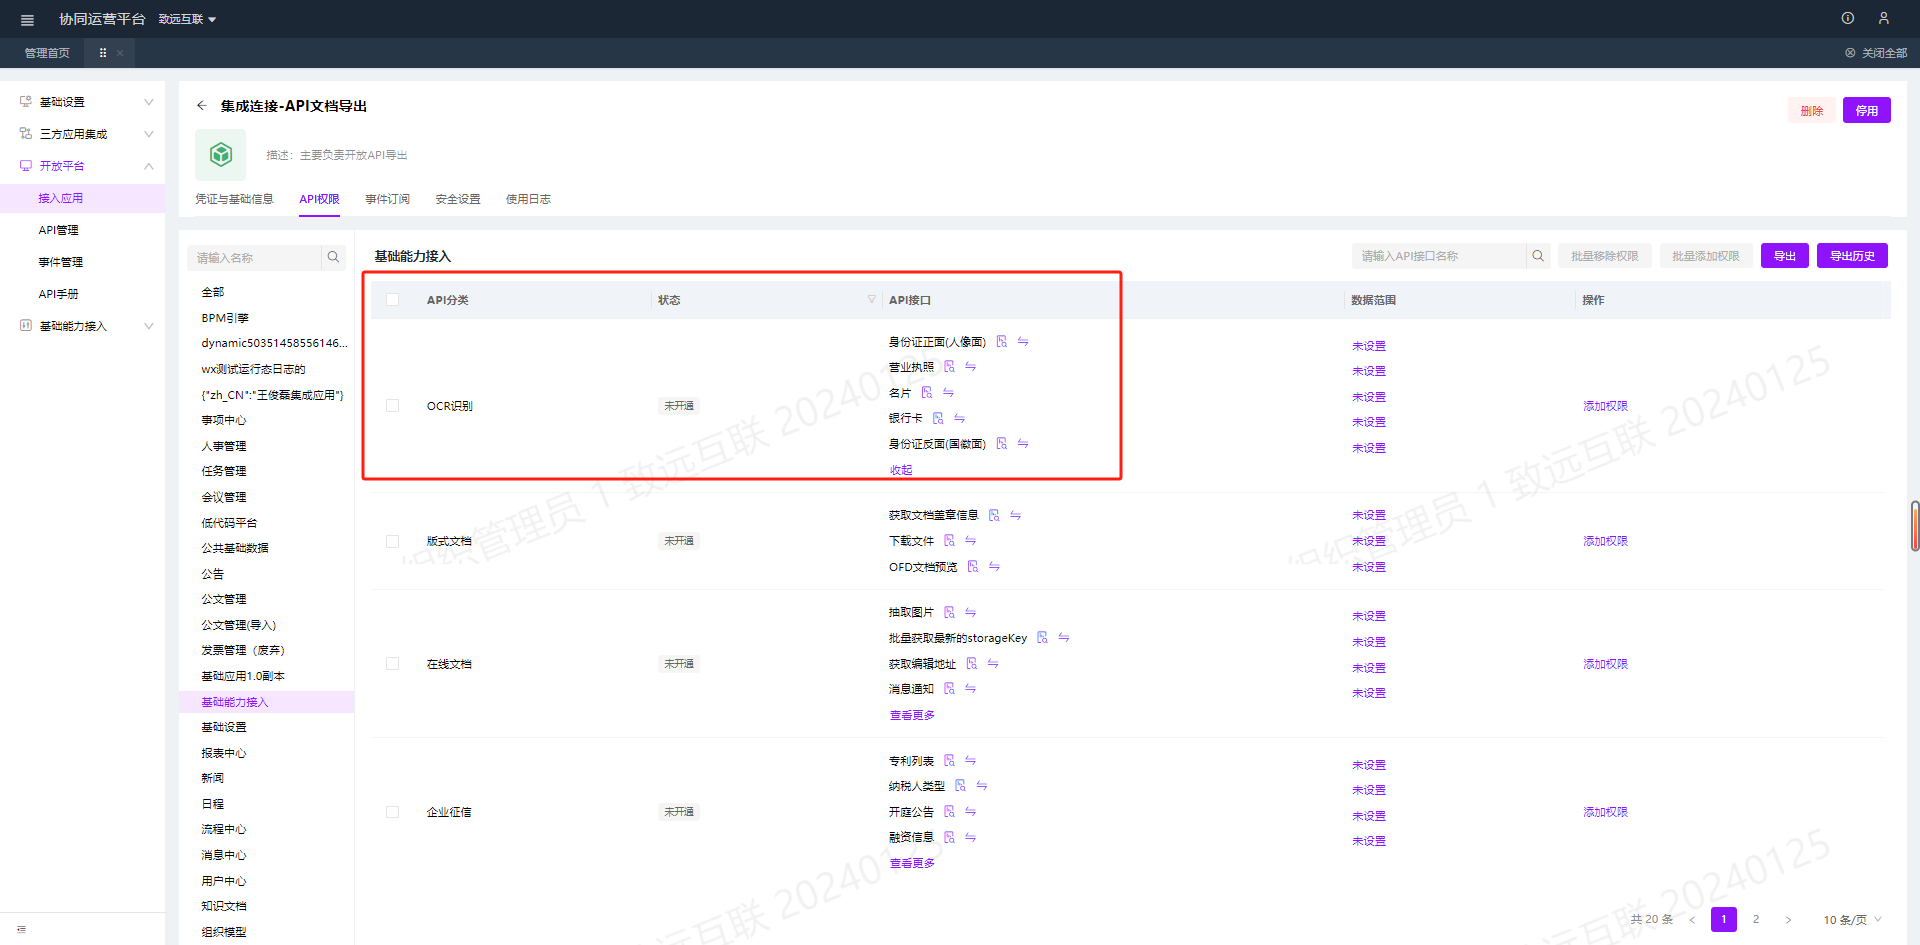Open the 安全设置 tab
Viewport: 1920px width, 945px height.
point(458,199)
